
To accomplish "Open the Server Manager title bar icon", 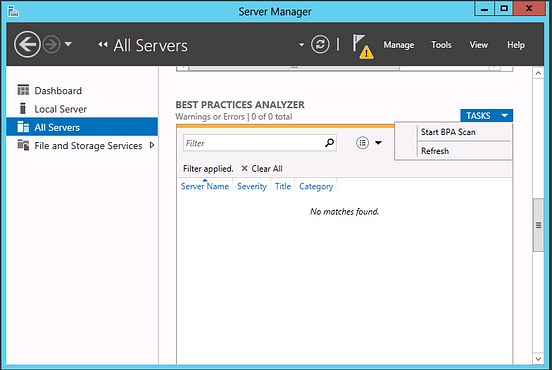I will tap(13, 11).
